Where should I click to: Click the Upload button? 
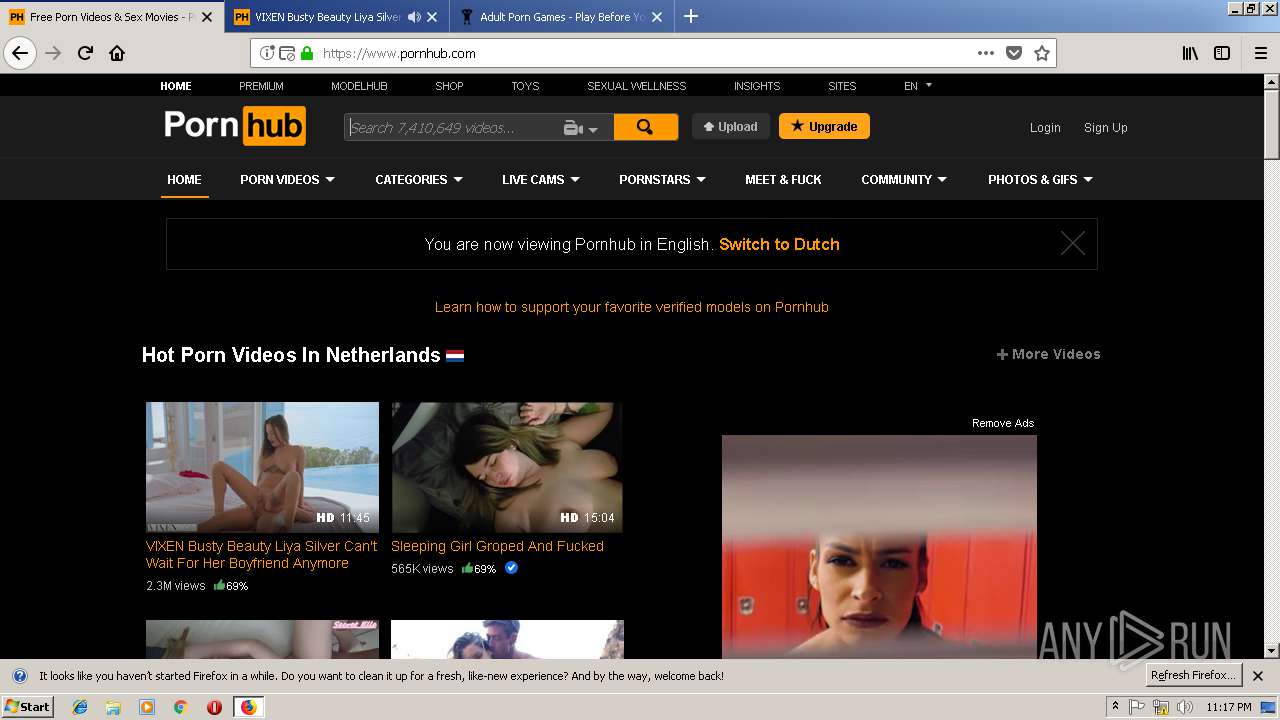point(731,127)
